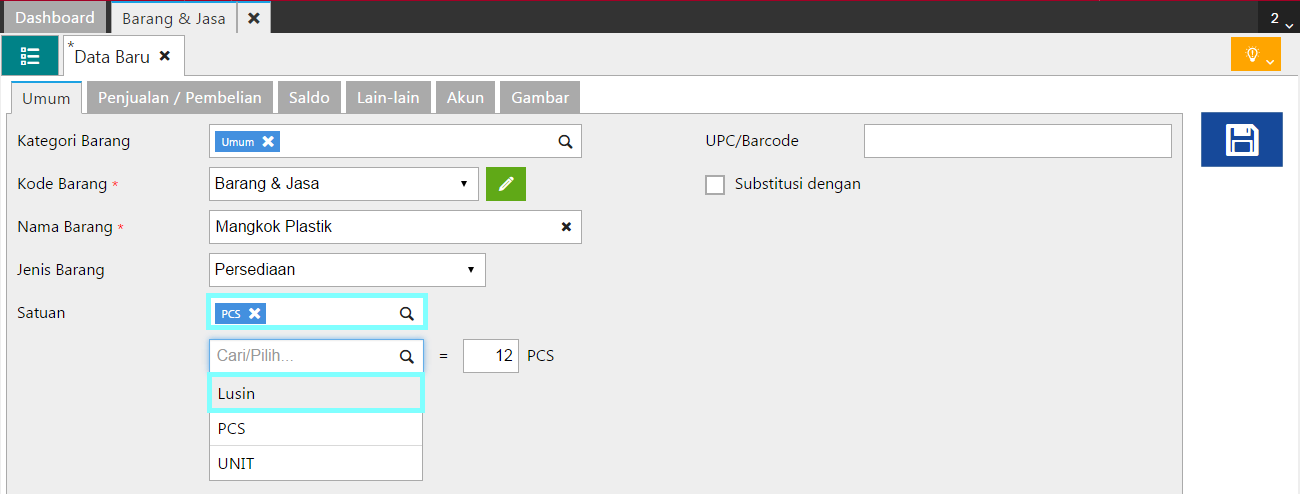Switch to the Penjualan / Pembelian tab

(x=180, y=97)
